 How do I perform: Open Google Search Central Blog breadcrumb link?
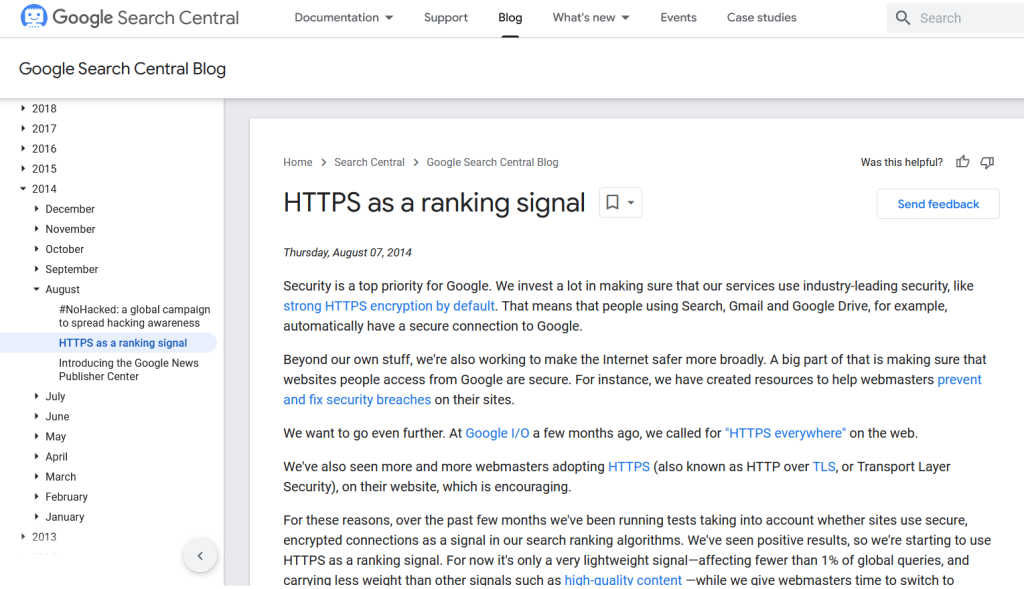492,162
